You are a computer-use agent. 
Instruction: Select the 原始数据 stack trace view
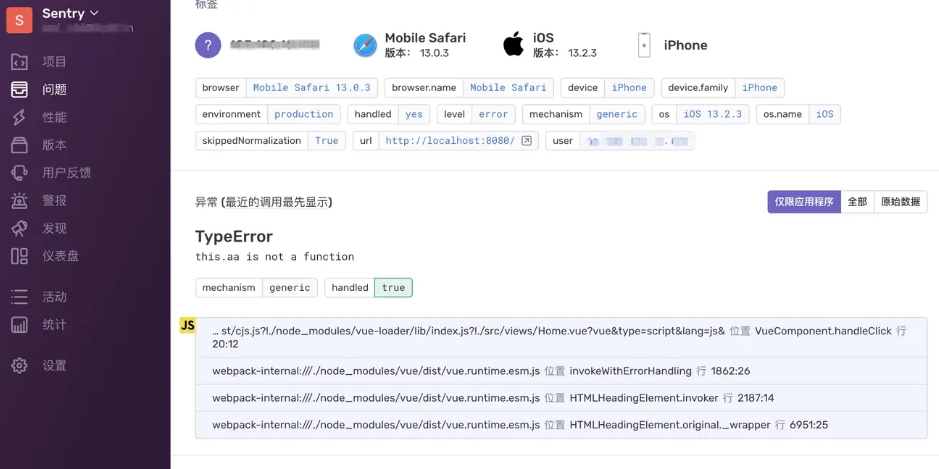pyautogui.click(x=901, y=202)
